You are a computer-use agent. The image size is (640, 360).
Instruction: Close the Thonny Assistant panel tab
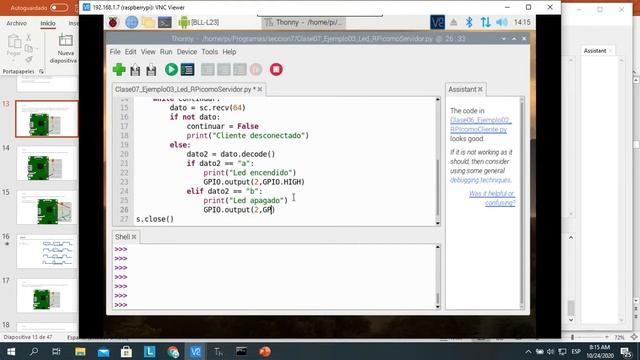[x=480, y=89]
